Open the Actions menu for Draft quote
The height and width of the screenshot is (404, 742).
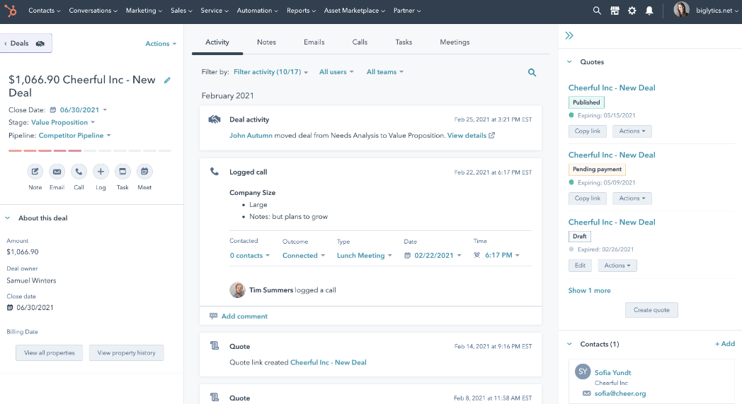pos(617,265)
